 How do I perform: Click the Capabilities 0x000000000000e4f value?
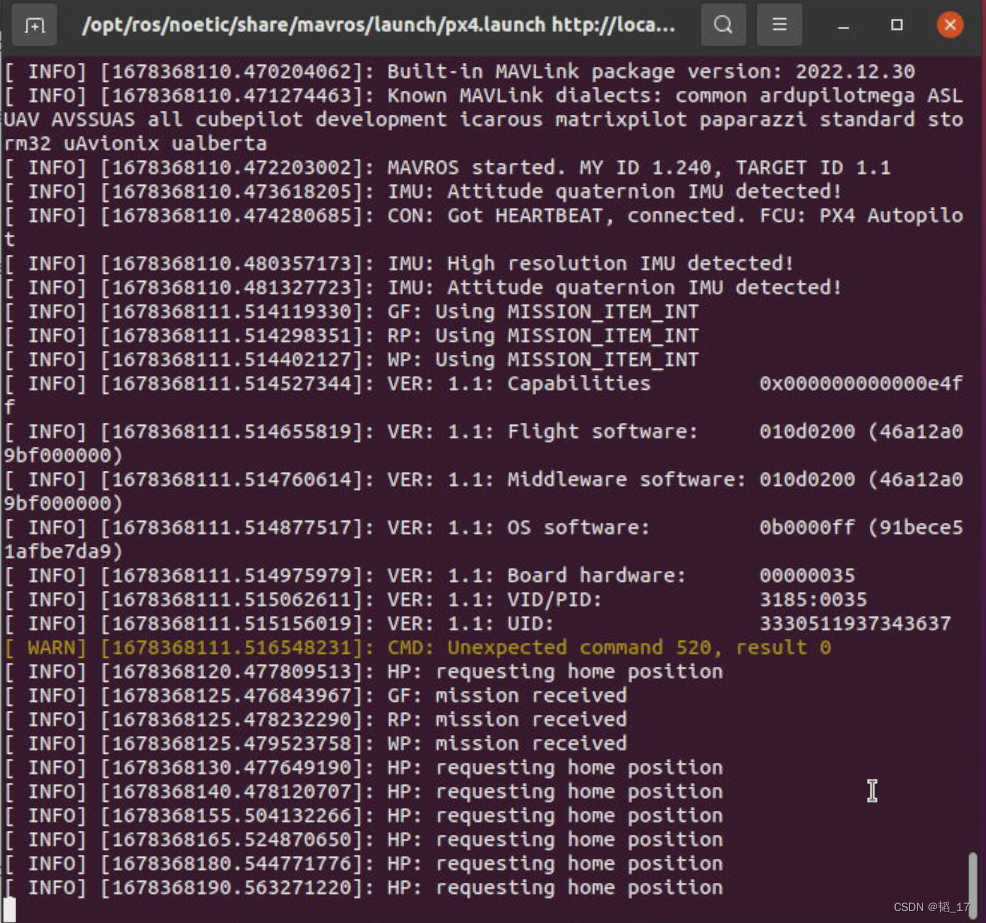tap(861, 384)
